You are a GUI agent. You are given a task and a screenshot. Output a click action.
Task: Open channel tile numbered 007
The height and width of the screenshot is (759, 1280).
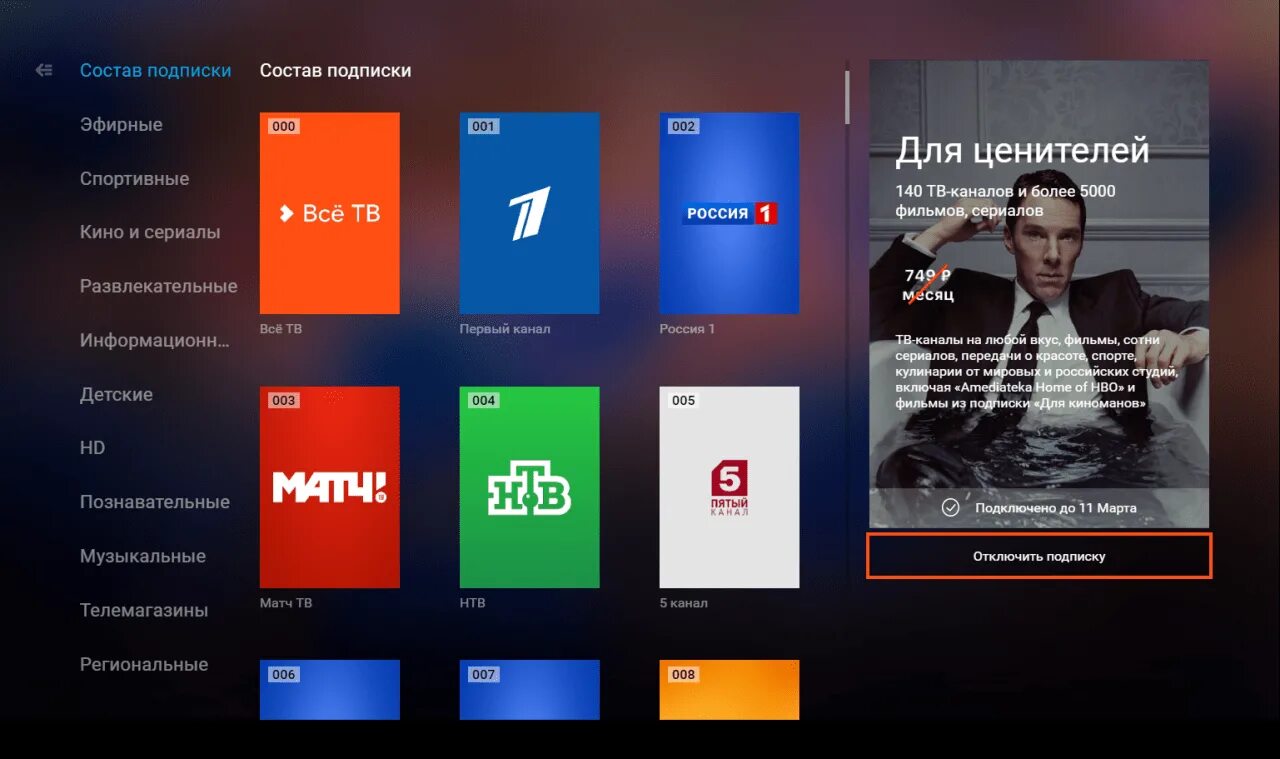(x=529, y=690)
